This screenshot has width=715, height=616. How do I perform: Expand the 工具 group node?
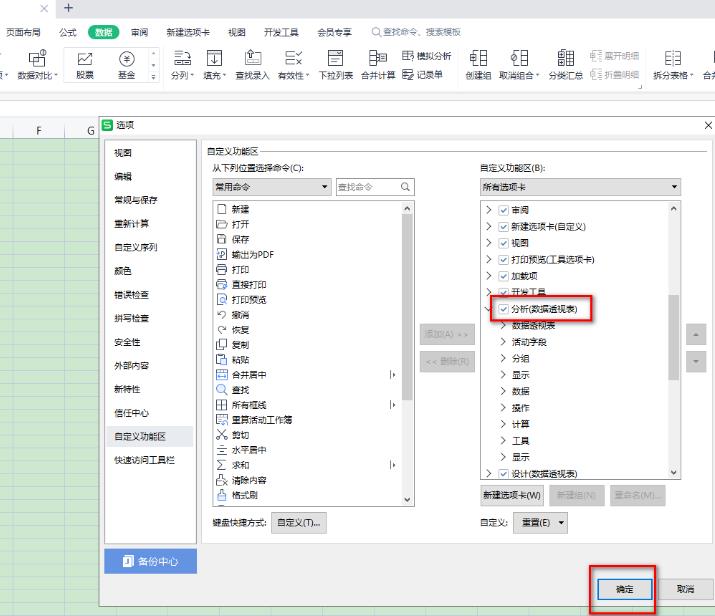(x=503, y=440)
